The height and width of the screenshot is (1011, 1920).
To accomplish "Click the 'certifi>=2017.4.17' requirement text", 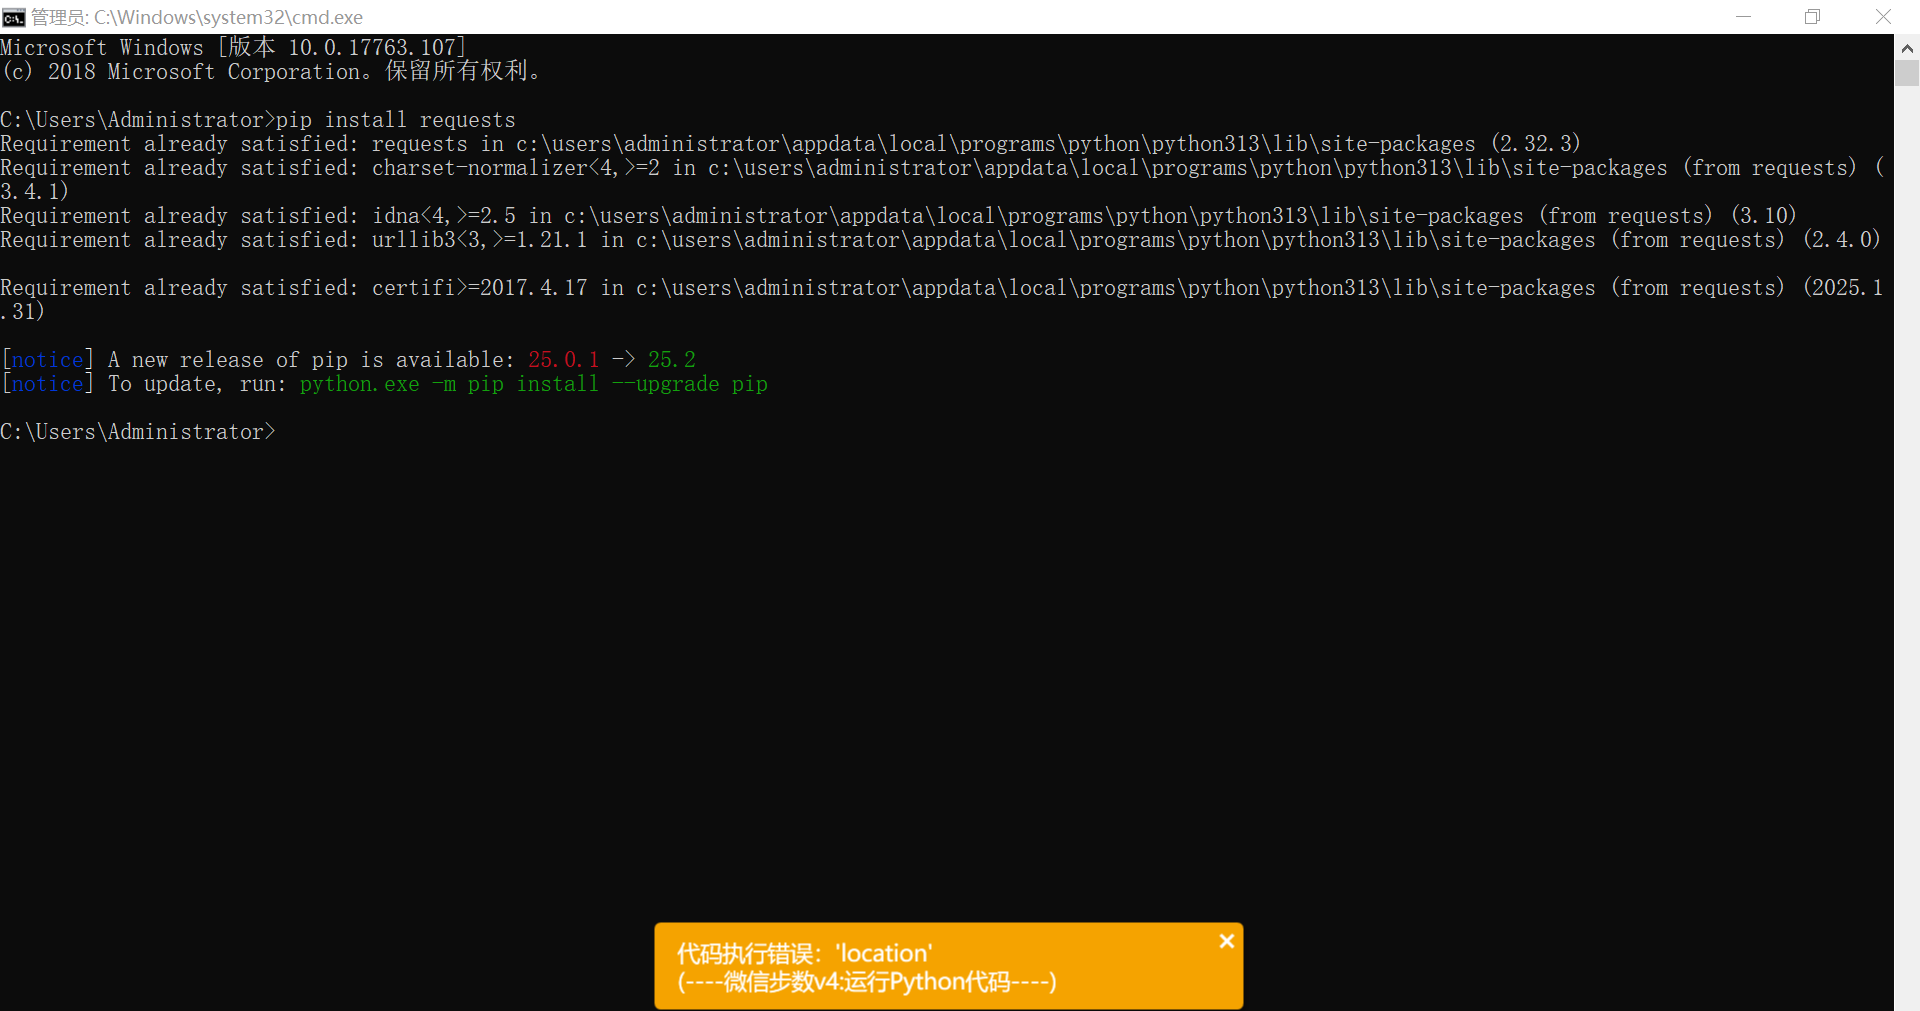I will click(479, 288).
